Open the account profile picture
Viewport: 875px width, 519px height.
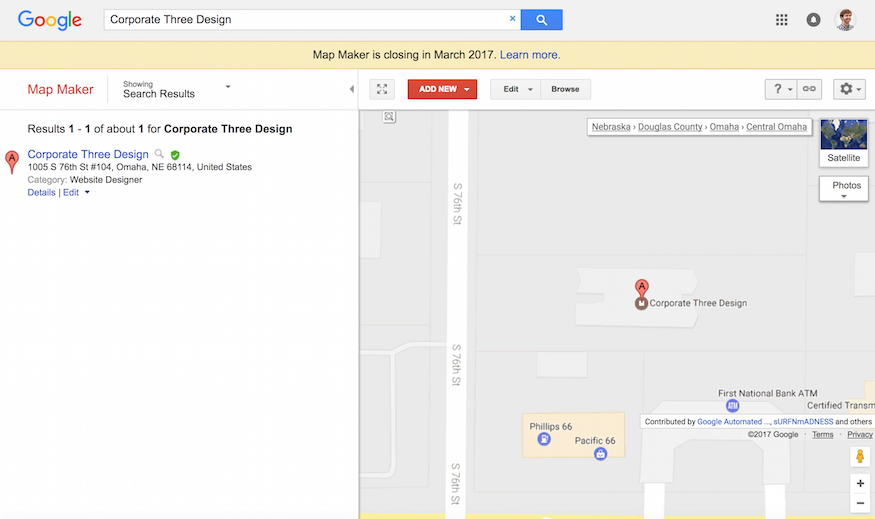(845, 20)
